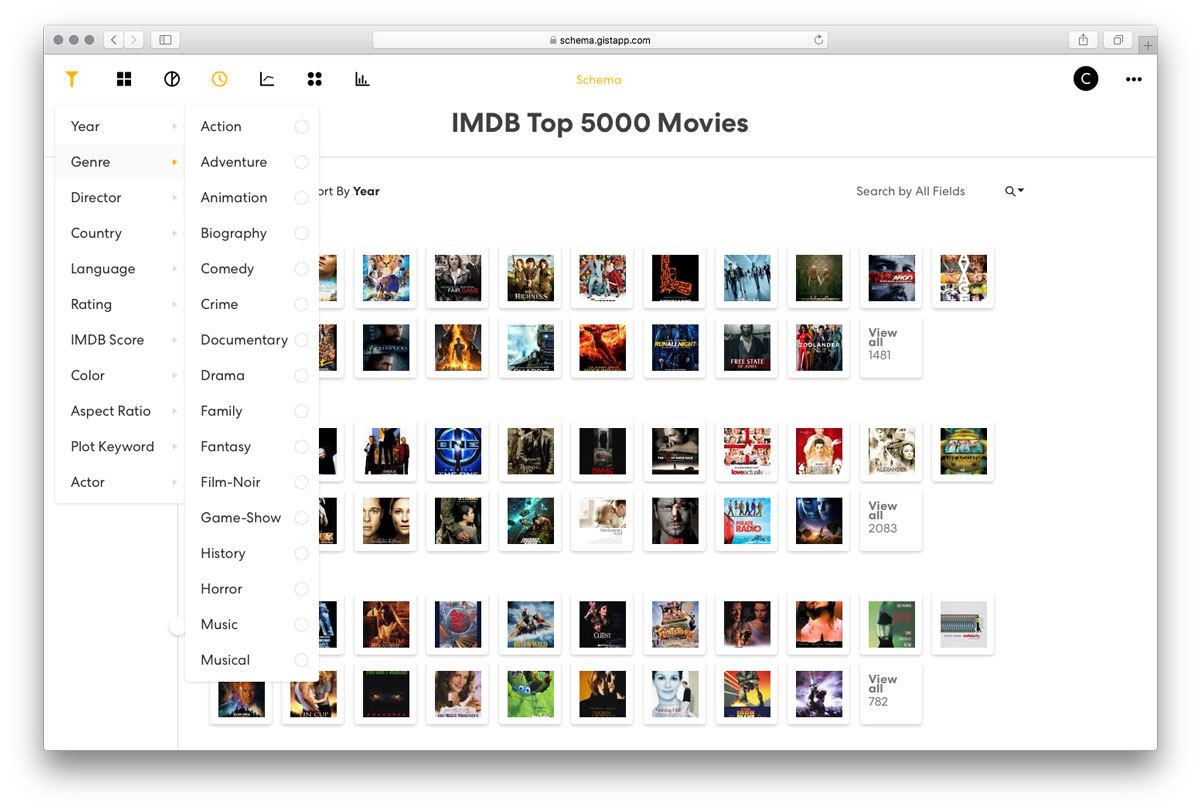Open the Zoolander movie thumbnail
This screenshot has width=1200, height=812.
pos(819,347)
